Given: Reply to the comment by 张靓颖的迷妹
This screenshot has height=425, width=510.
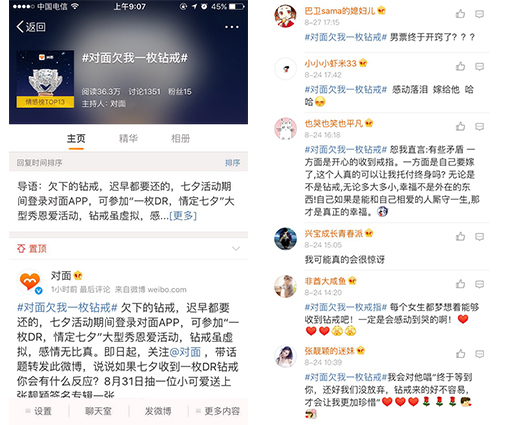Looking at the screenshot, I should [479, 354].
